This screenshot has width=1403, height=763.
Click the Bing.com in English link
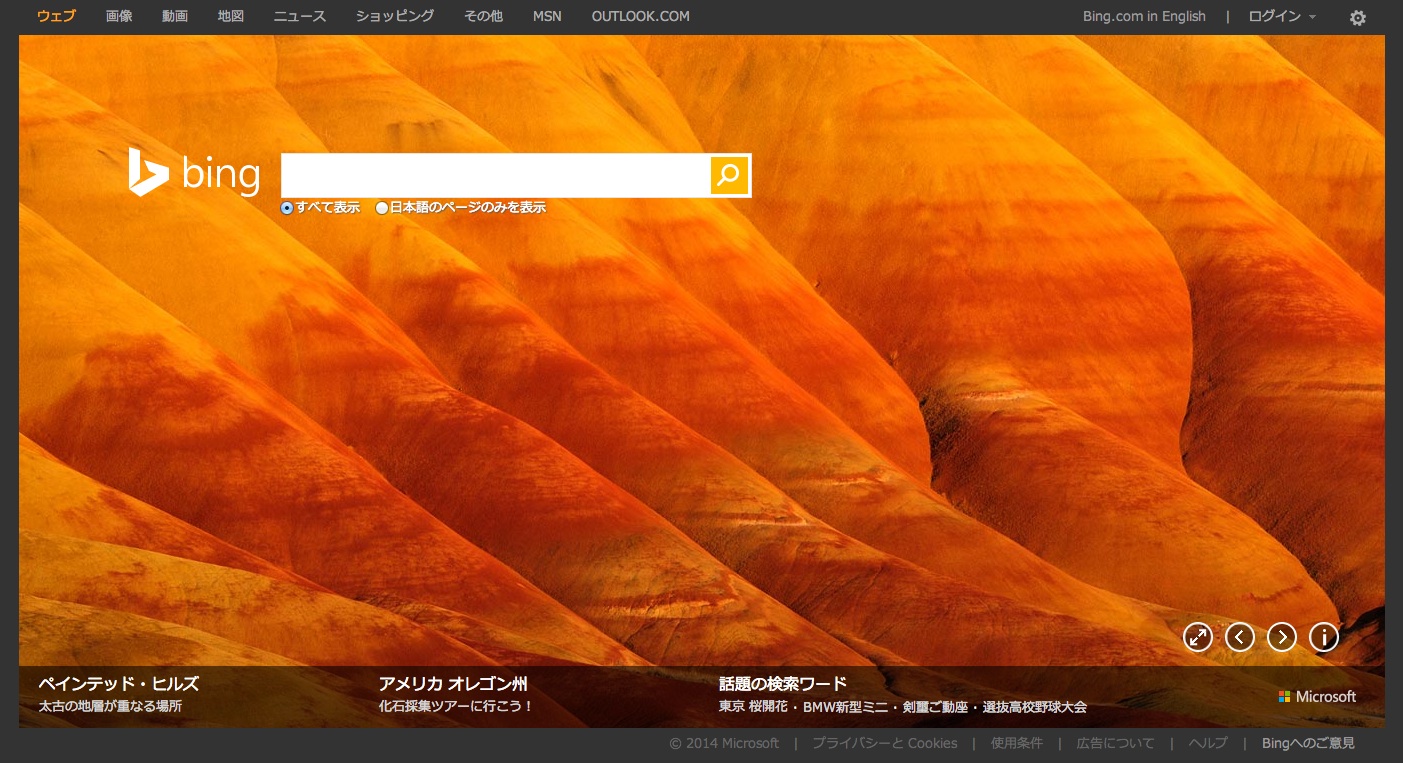click(1144, 16)
